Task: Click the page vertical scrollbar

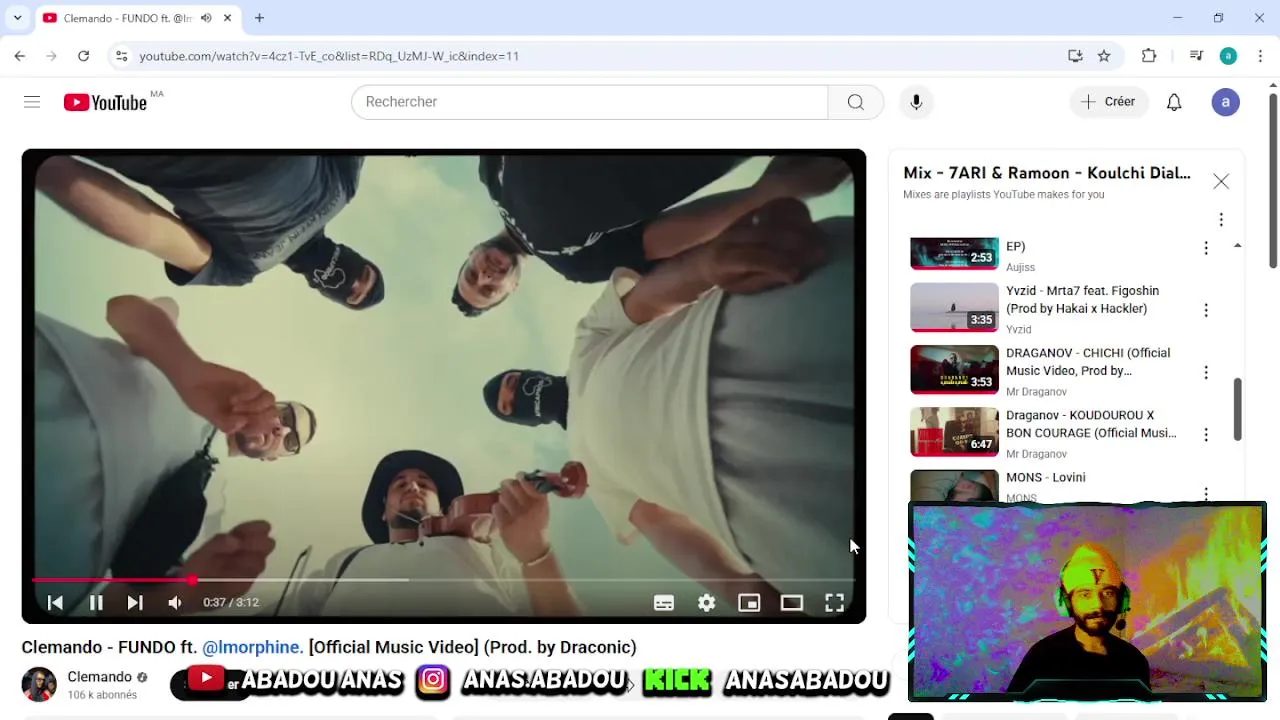Action: pos(1273,180)
